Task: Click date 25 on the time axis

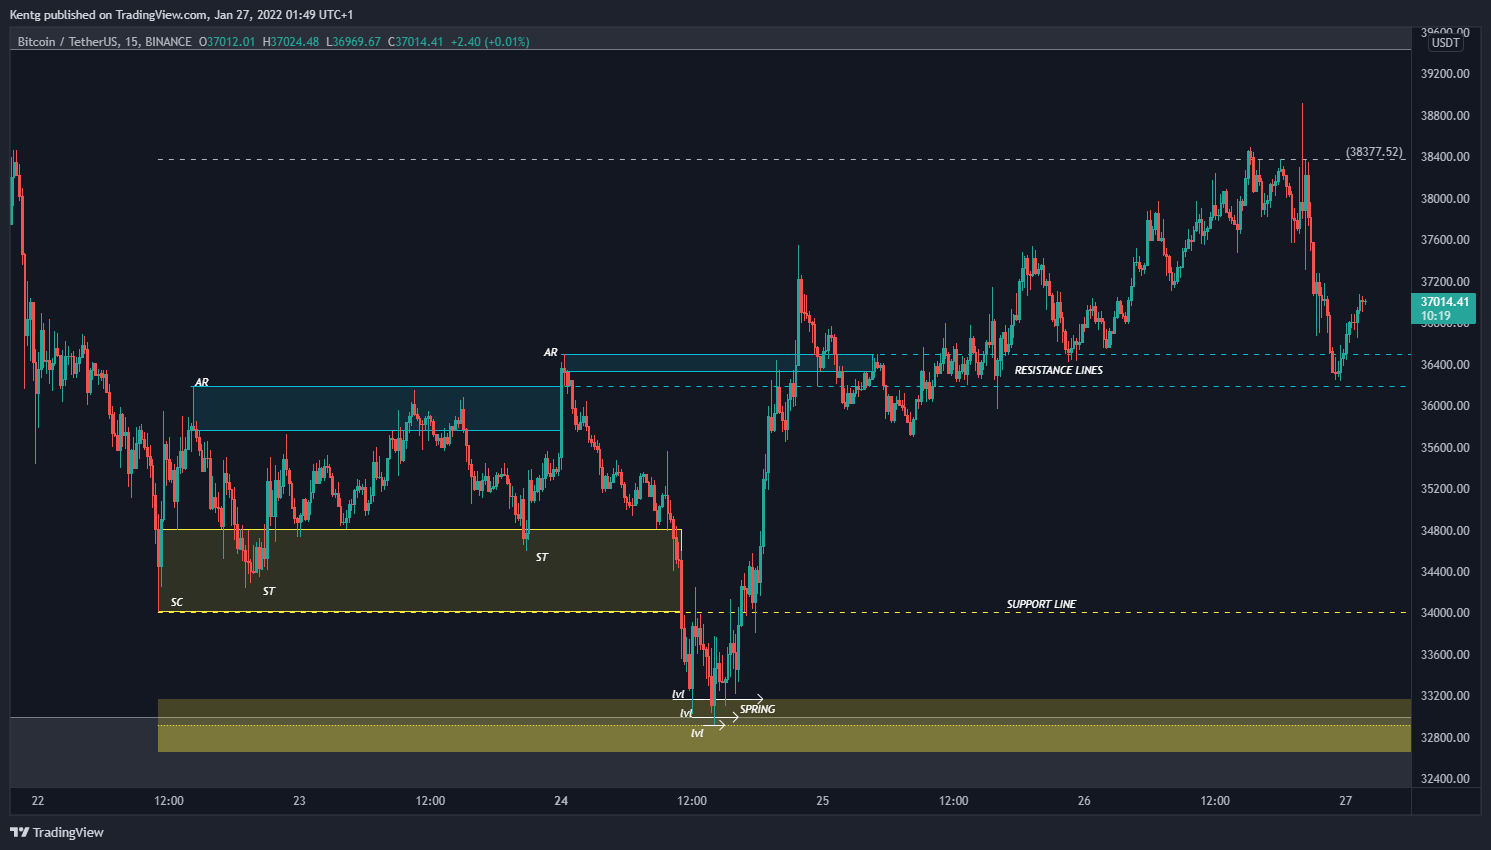Action: coord(822,801)
